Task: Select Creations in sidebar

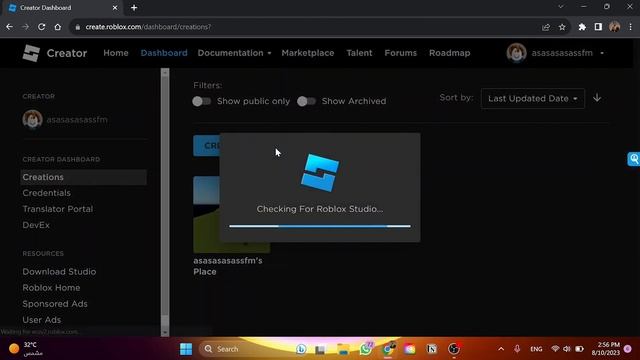Action: click(x=84, y=177)
